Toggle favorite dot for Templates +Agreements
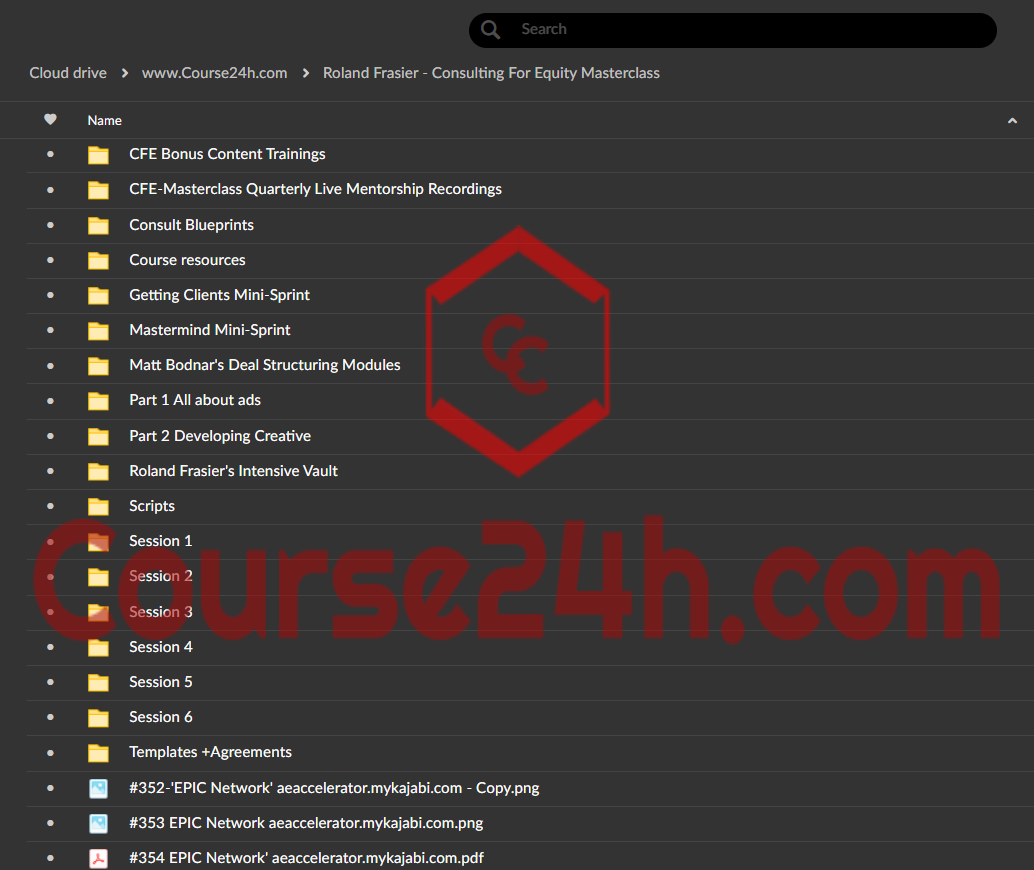 50,753
